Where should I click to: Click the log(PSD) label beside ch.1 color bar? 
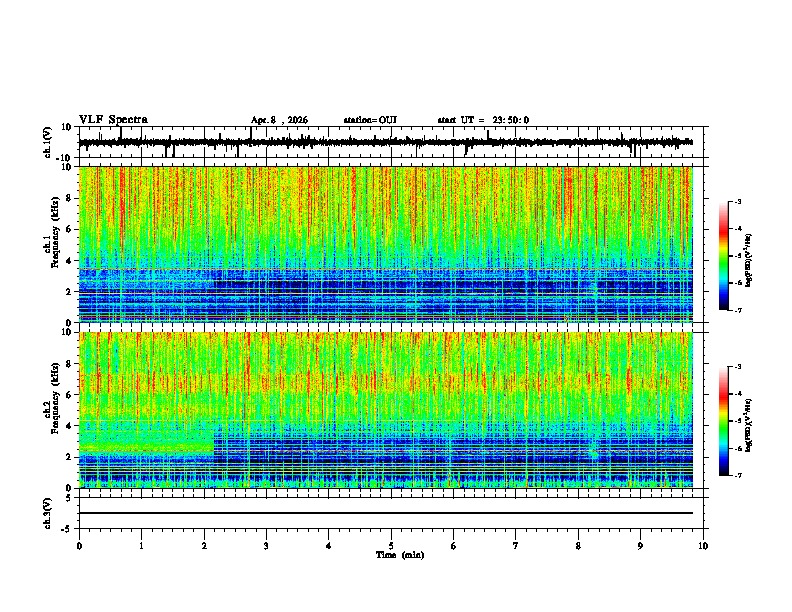click(749, 261)
